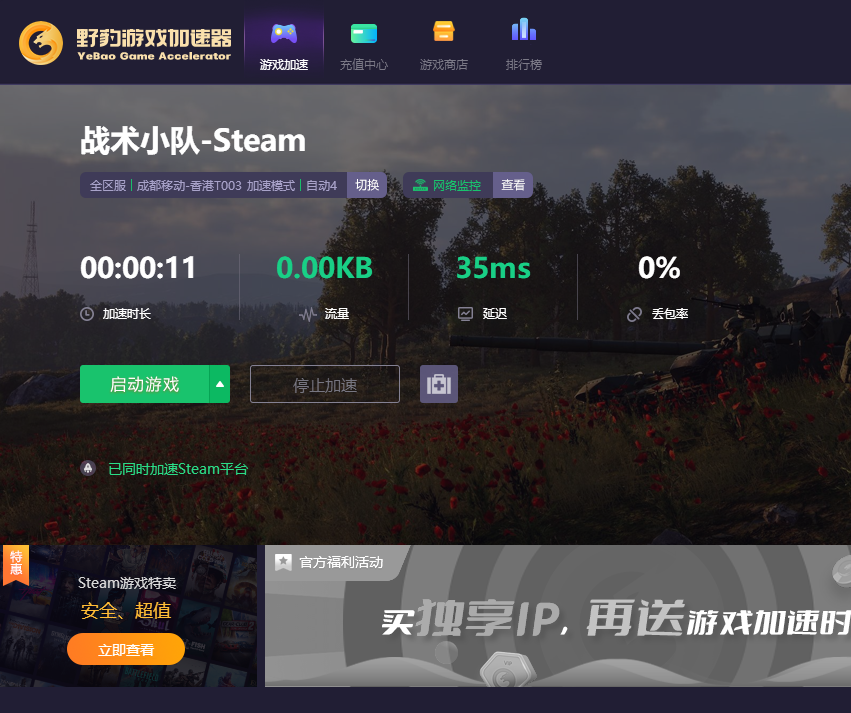
Task: Click the clock icon beside 加速时长
Action: [87, 314]
